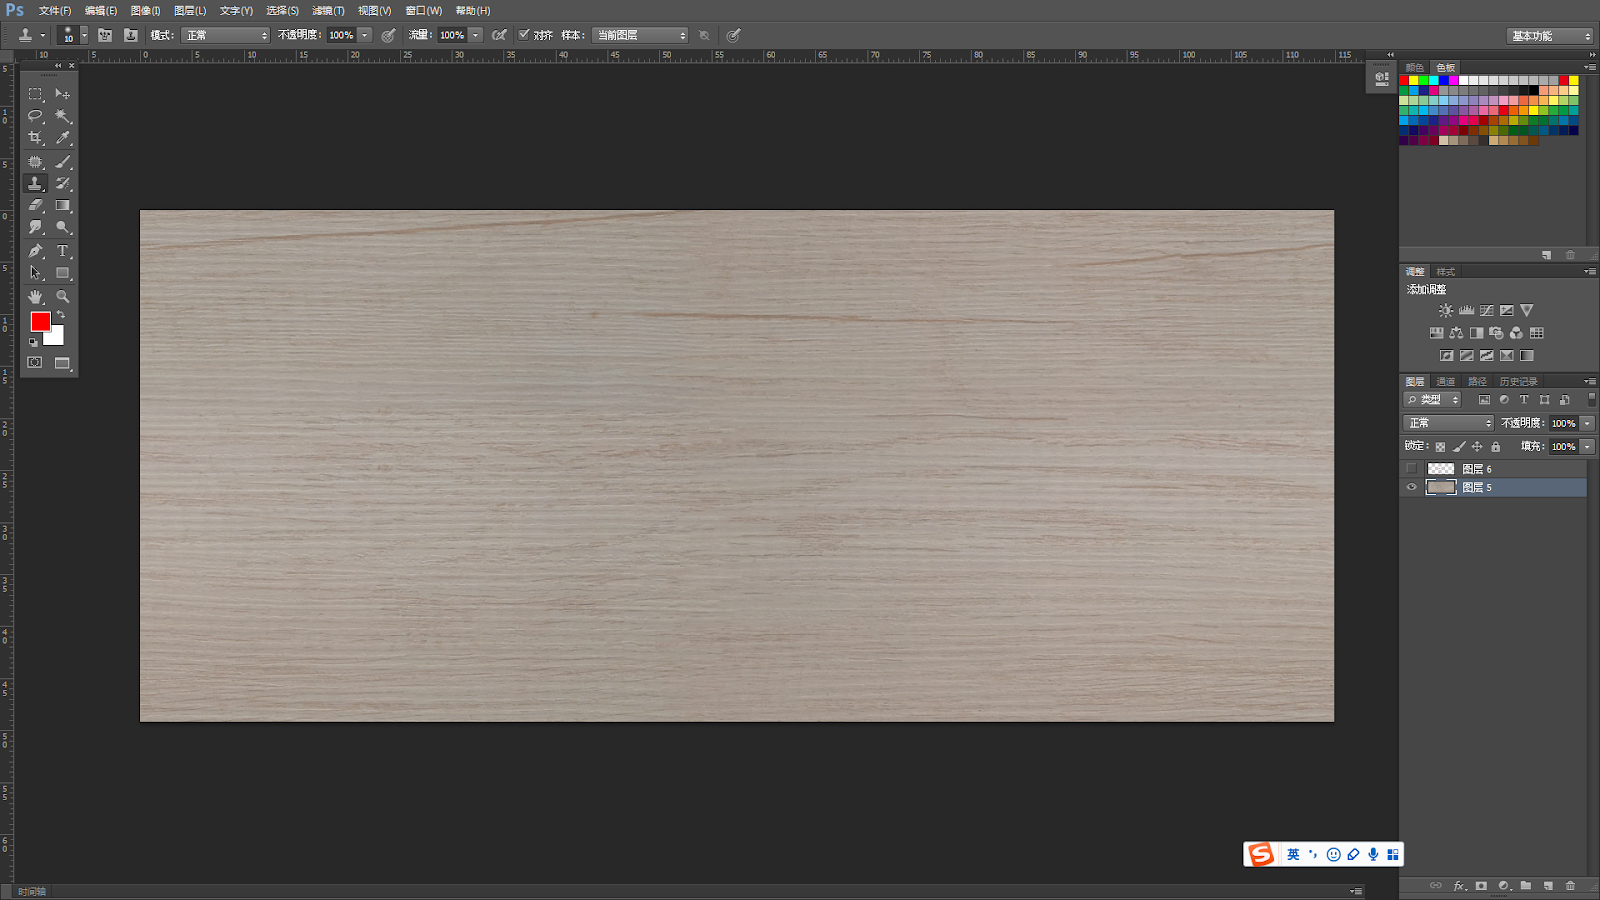The height and width of the screenshot is (900, 1600).
Task: Expand the 基本功能 workspace dropdown
Action: click(x=1549, y=36)
